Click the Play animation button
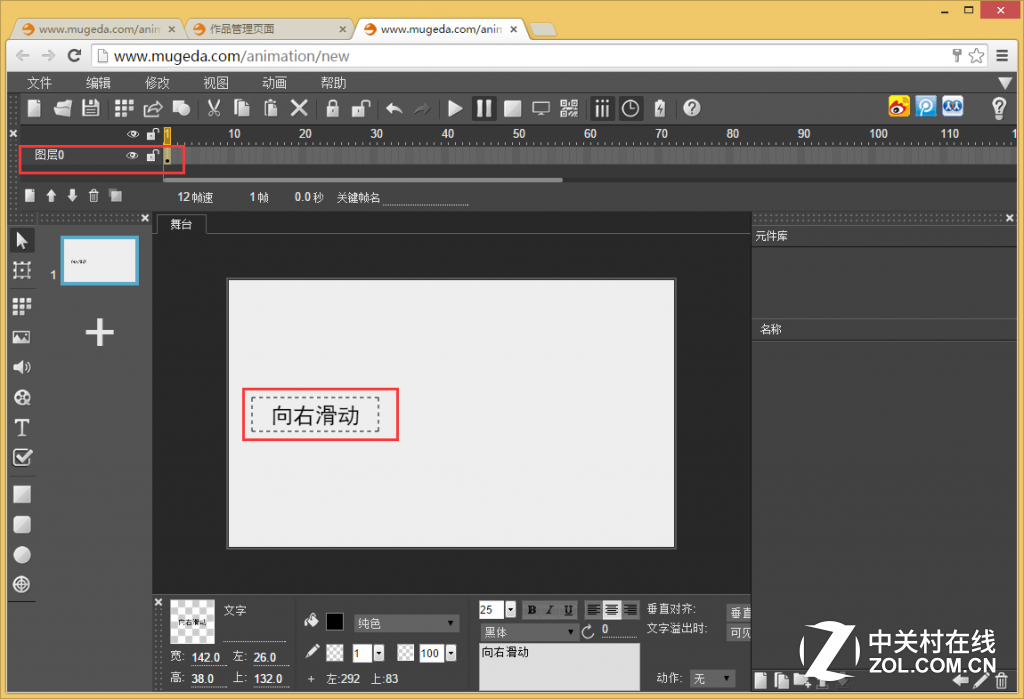This screenshot has height=699, width=1024. pyautogui.click(x=454, y=108)
